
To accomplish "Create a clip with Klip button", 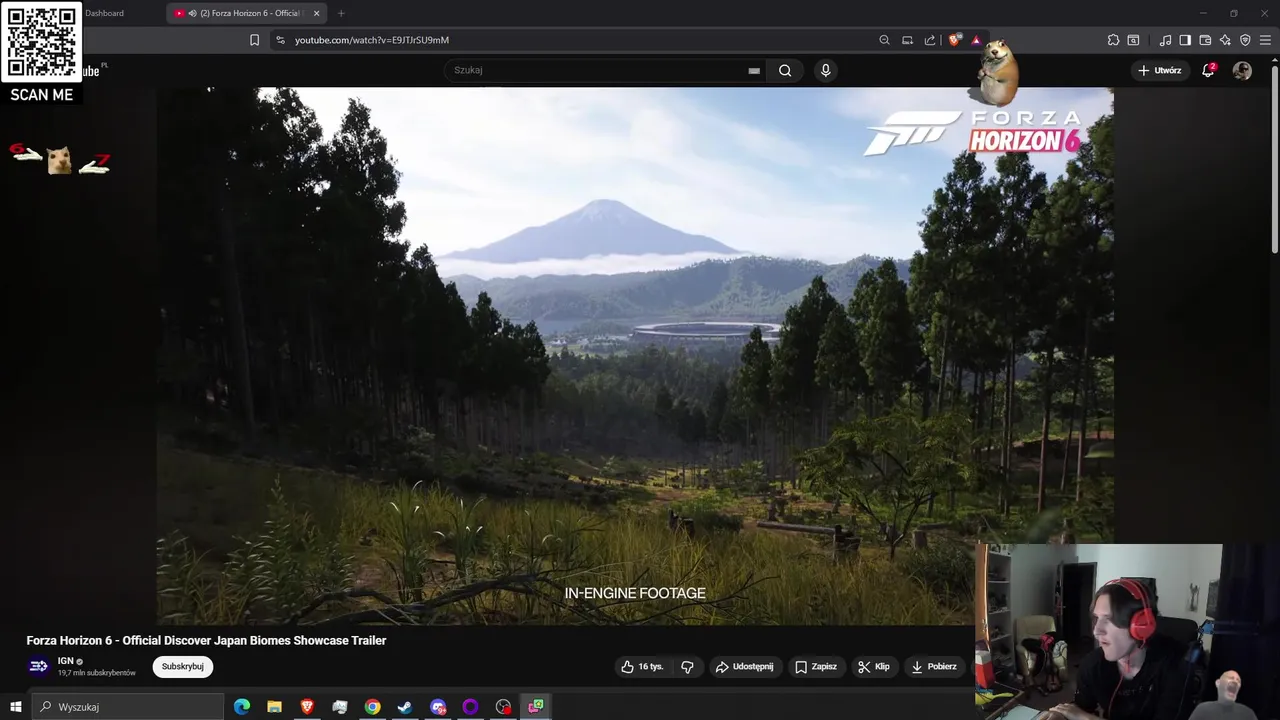I will (873, 666).
